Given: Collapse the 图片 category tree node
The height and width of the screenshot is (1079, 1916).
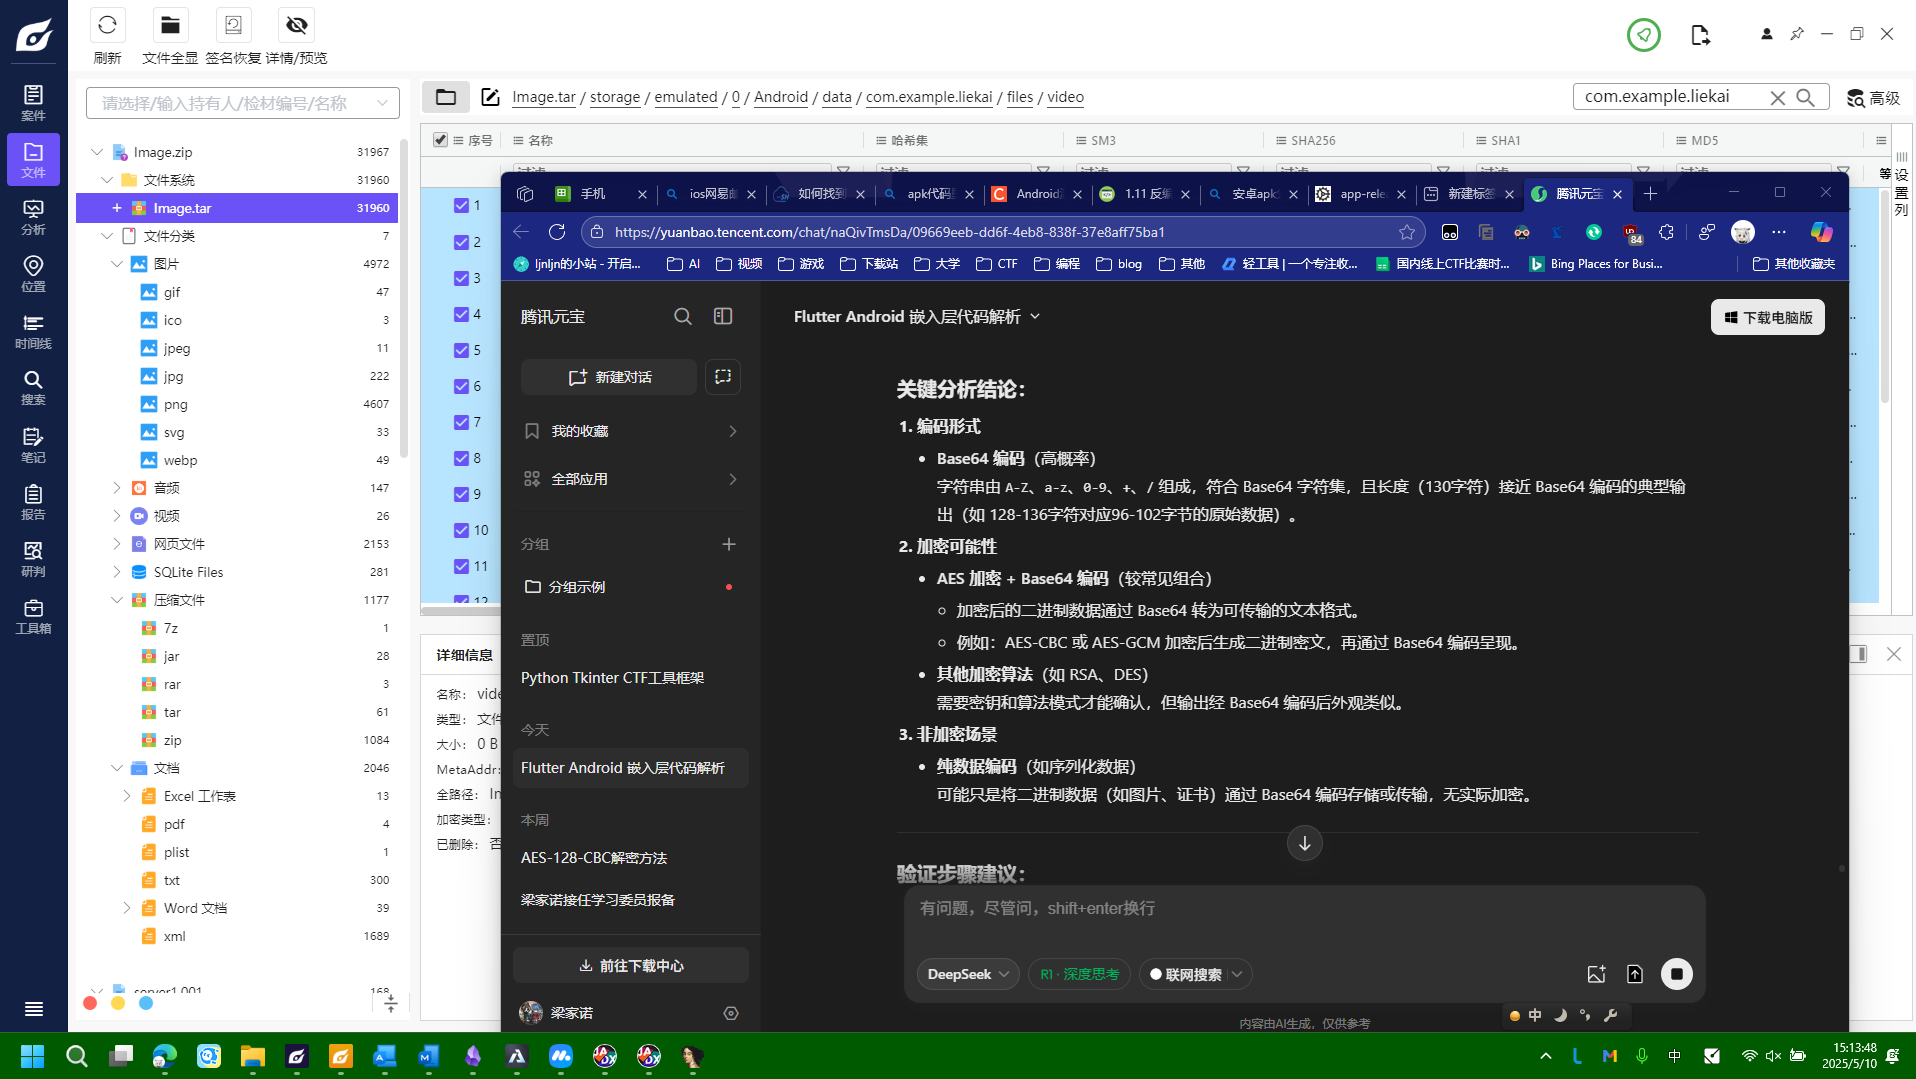Looking at the screenshot, I should tap(117, 264).
